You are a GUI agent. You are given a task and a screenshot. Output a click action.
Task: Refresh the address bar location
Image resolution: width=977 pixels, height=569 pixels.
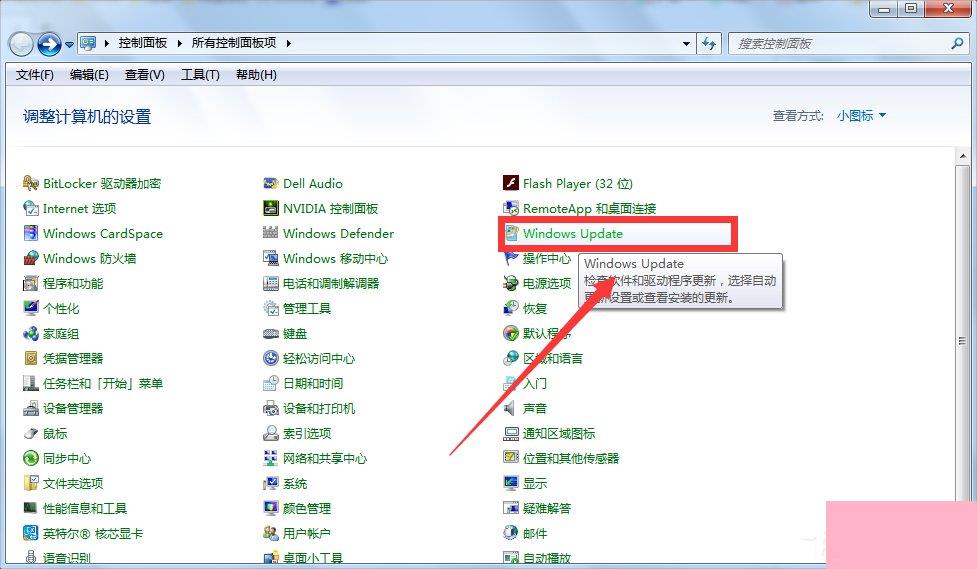tap(708, 44)
